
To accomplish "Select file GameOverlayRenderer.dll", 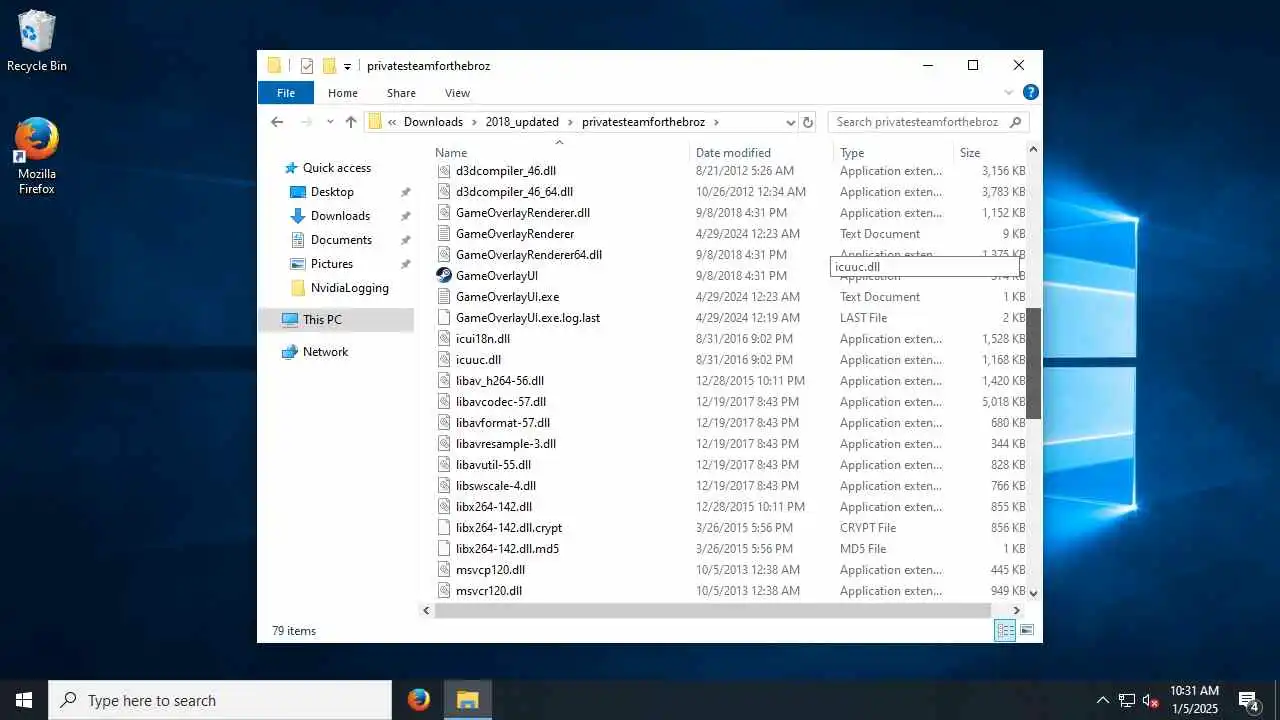I will click(x=523, y=213).
